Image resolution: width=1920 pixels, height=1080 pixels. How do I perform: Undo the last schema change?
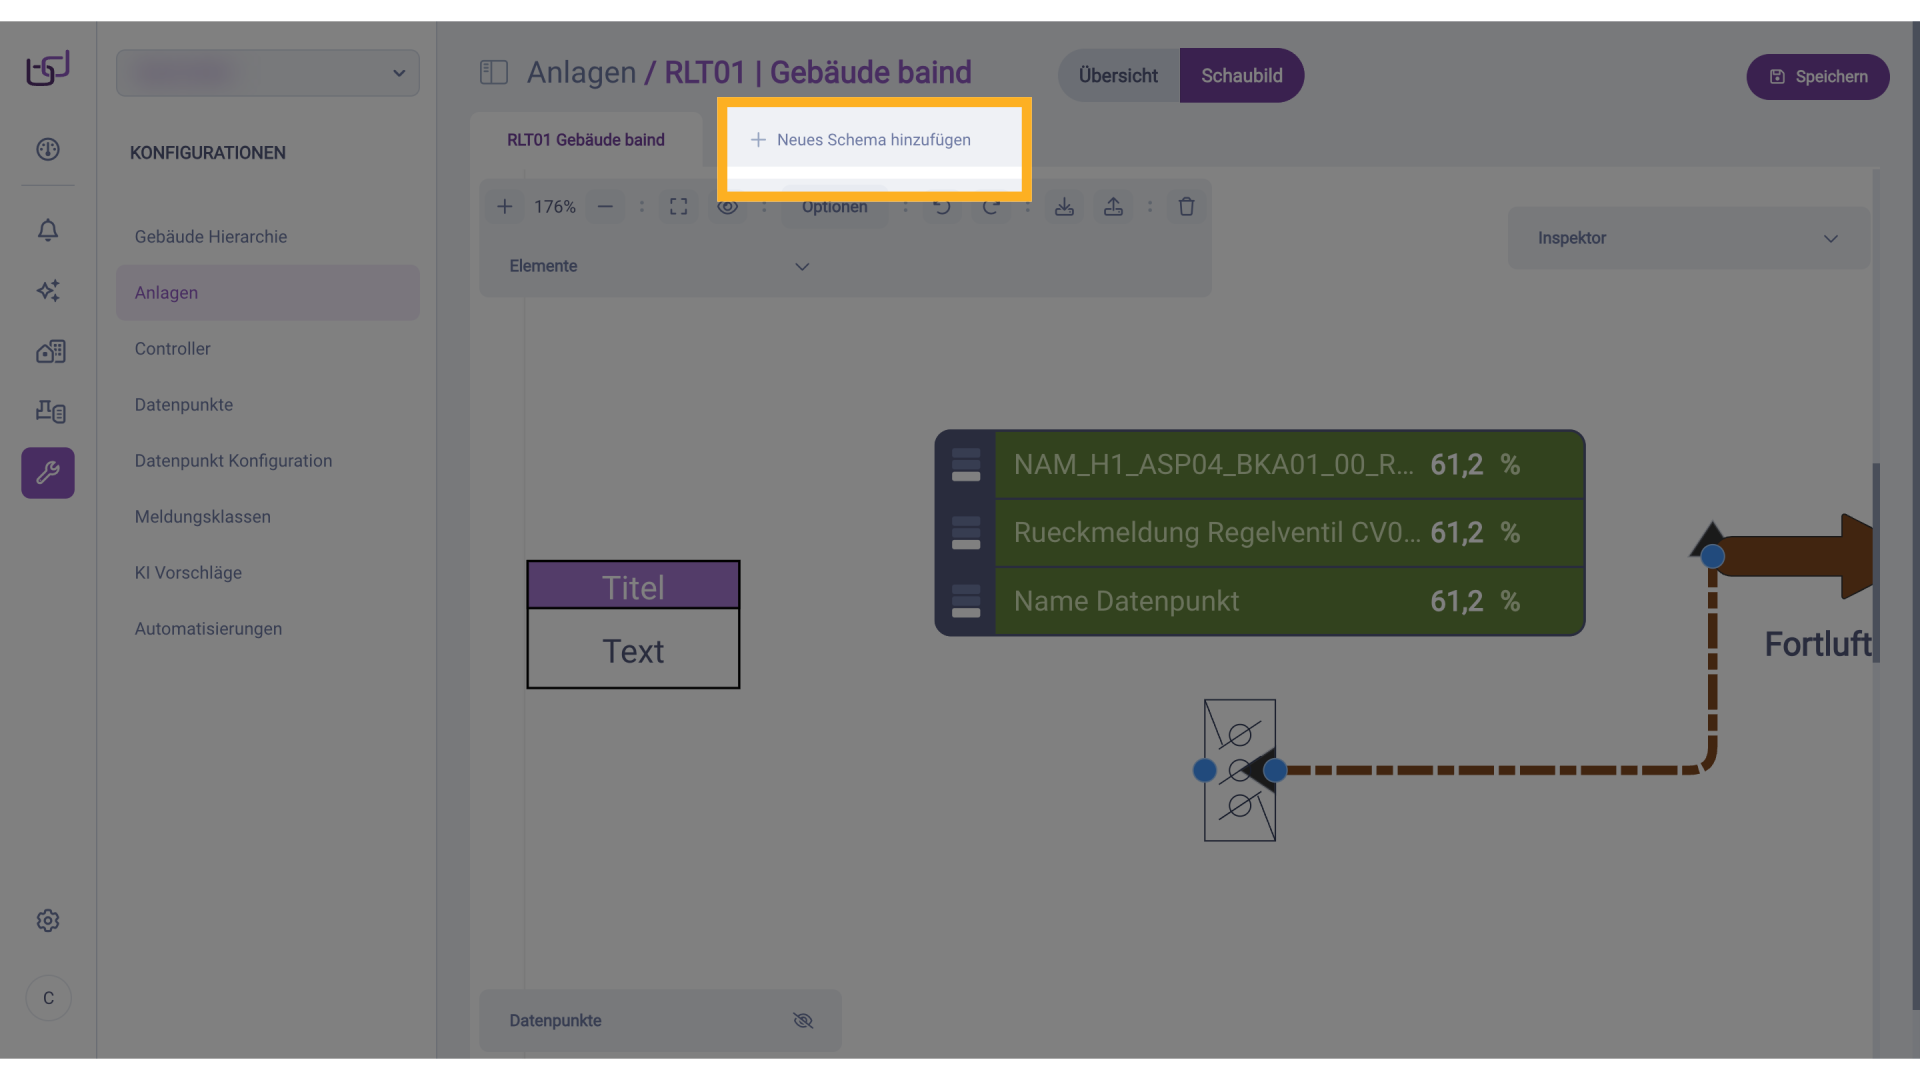(x=942, y=207)
